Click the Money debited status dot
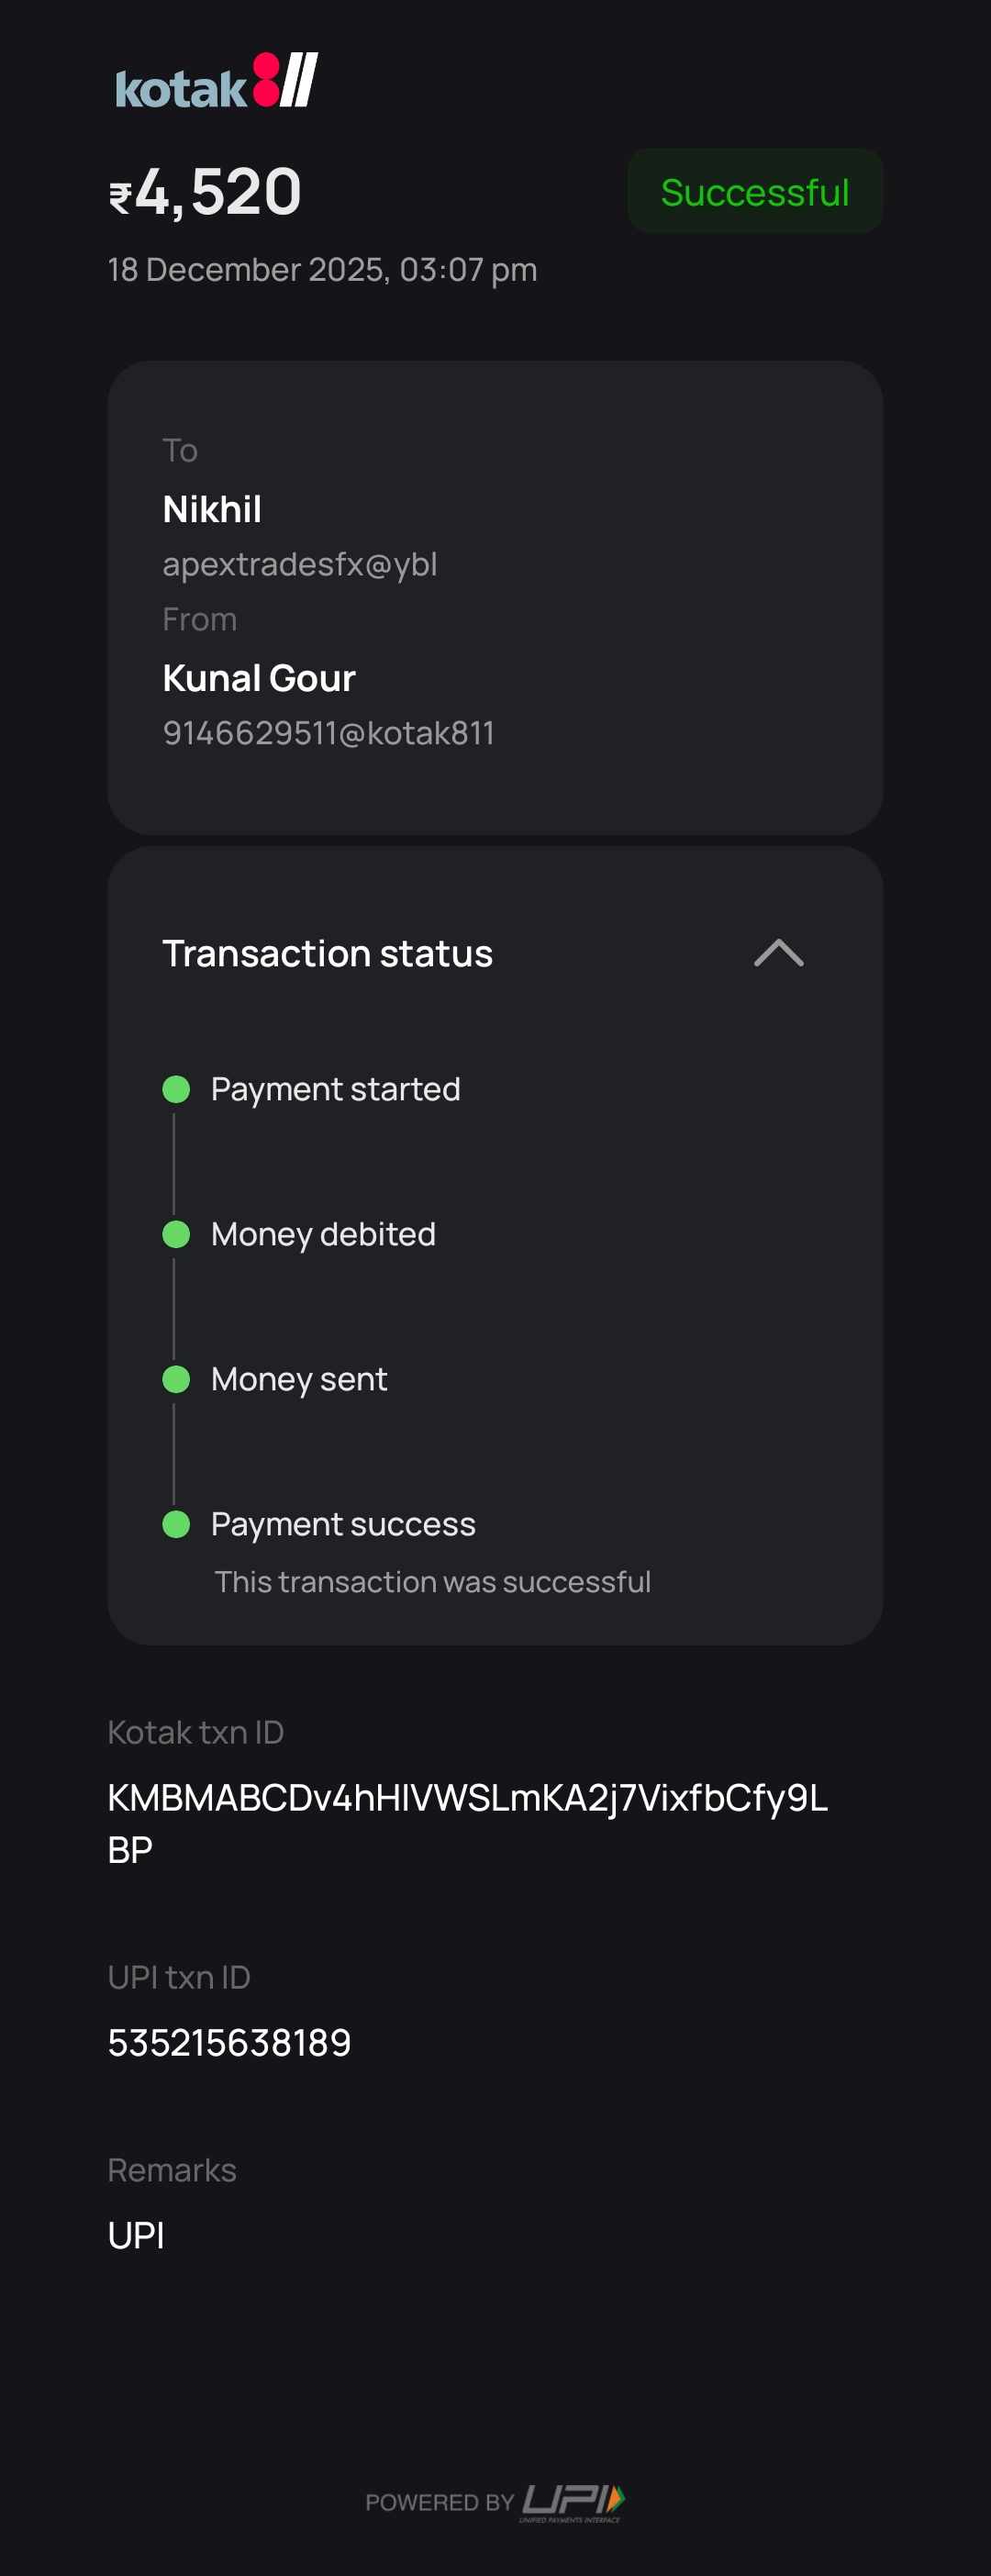 click(176, 1234)
